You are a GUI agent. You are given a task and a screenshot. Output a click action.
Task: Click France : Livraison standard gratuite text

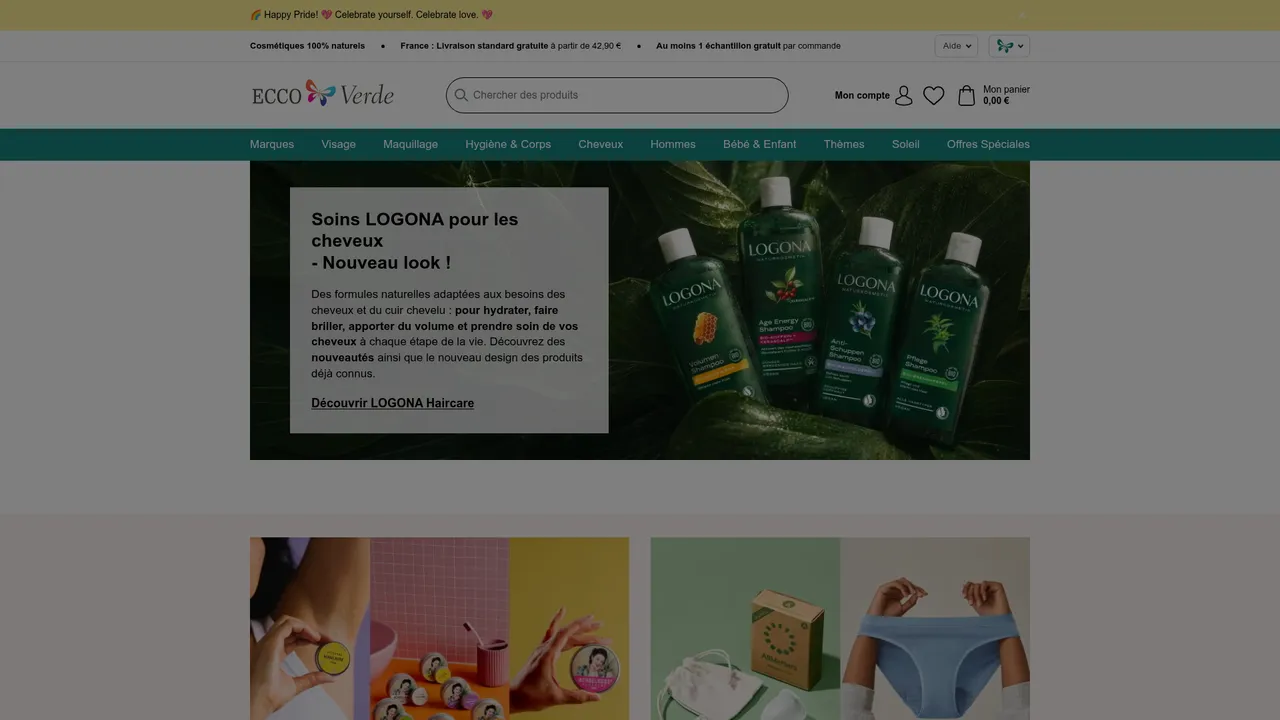point(474,46)
